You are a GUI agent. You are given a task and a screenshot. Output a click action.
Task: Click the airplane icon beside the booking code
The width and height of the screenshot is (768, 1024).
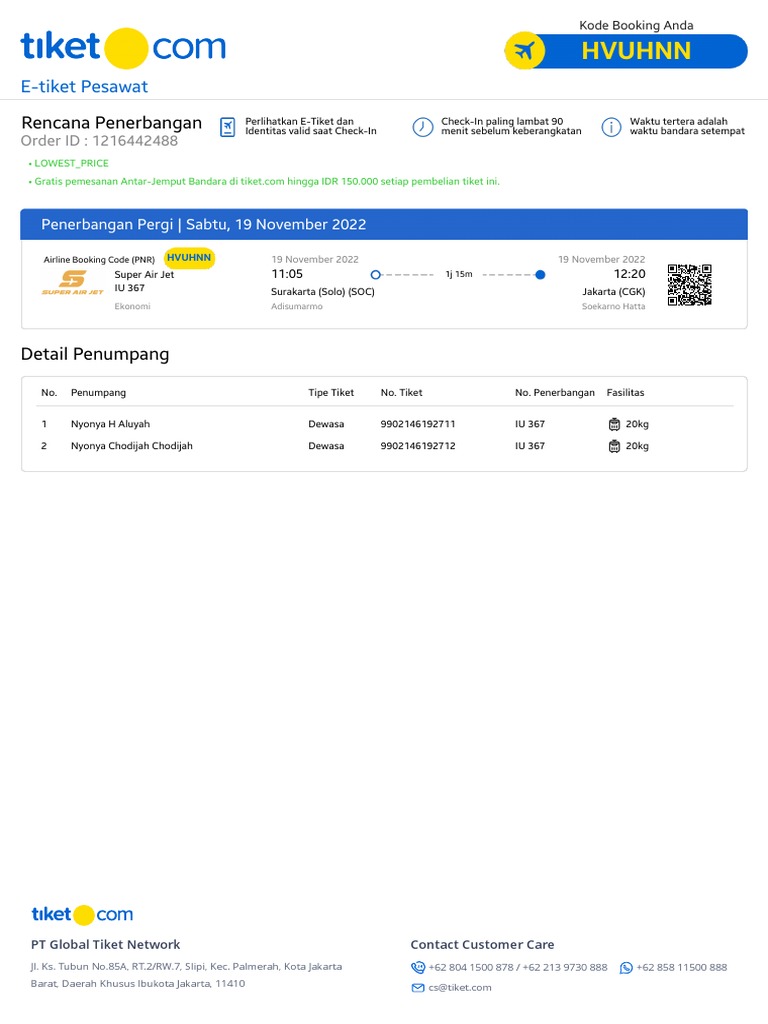[x=524, y=51]
